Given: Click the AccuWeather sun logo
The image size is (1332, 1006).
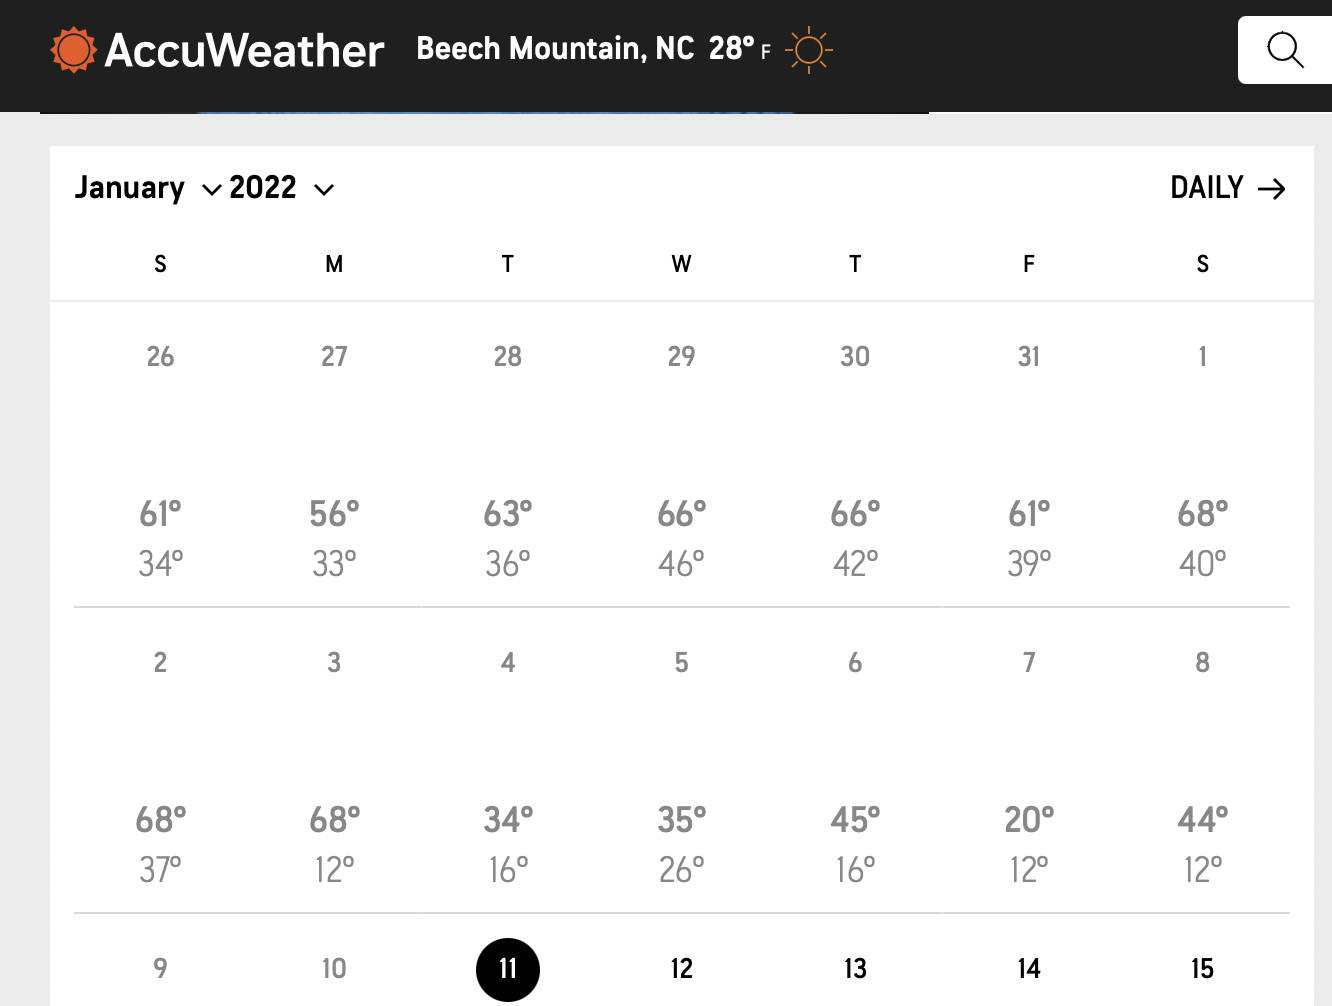Looking at the screenshot, I should (72, 49).
